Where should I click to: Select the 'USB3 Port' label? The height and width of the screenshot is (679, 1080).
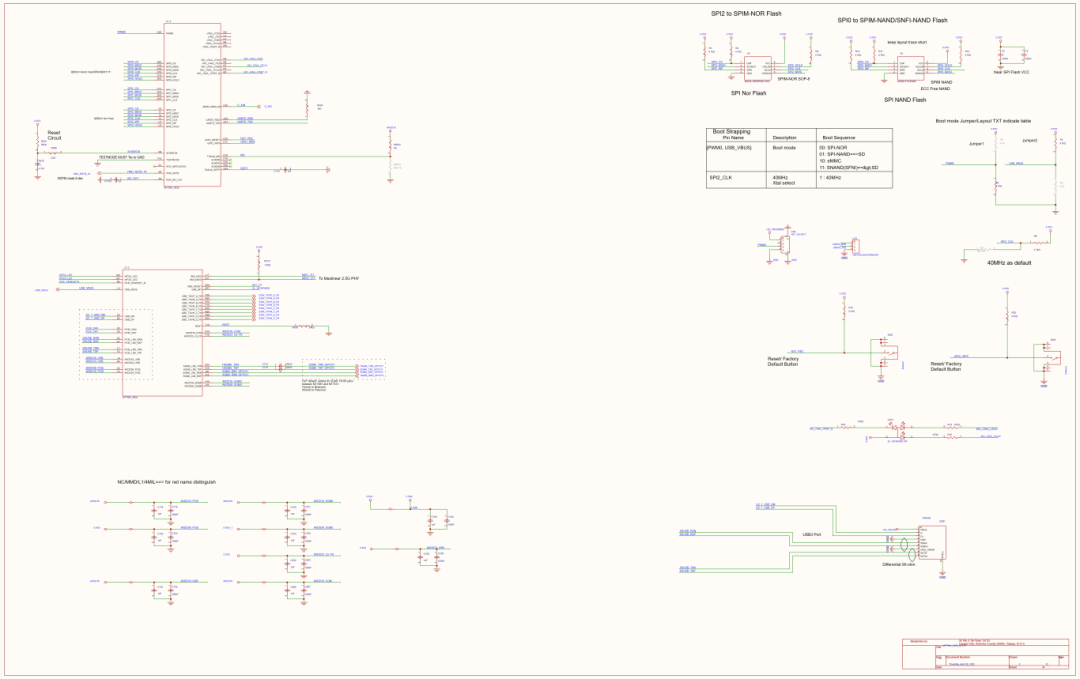811,534
